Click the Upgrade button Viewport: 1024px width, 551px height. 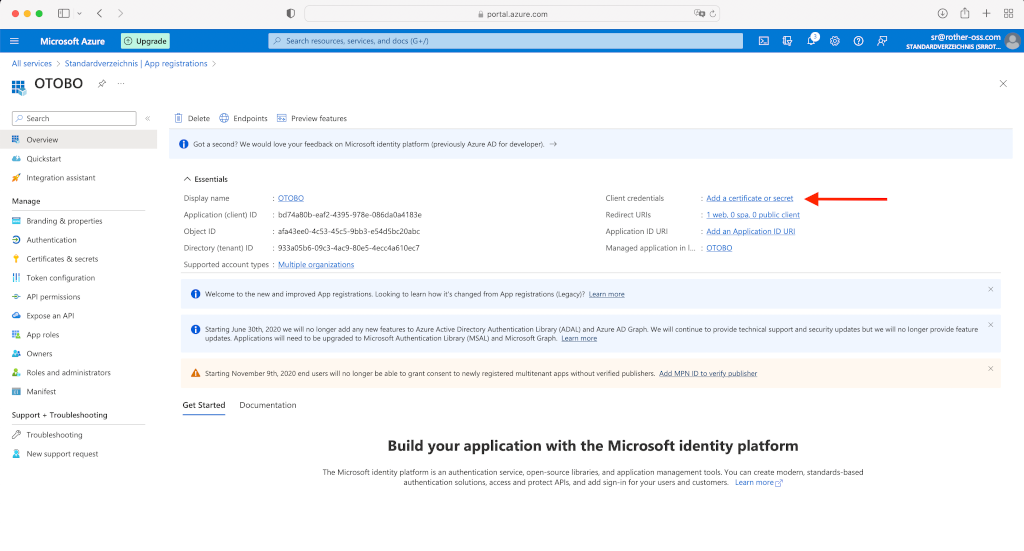point(145,41)
